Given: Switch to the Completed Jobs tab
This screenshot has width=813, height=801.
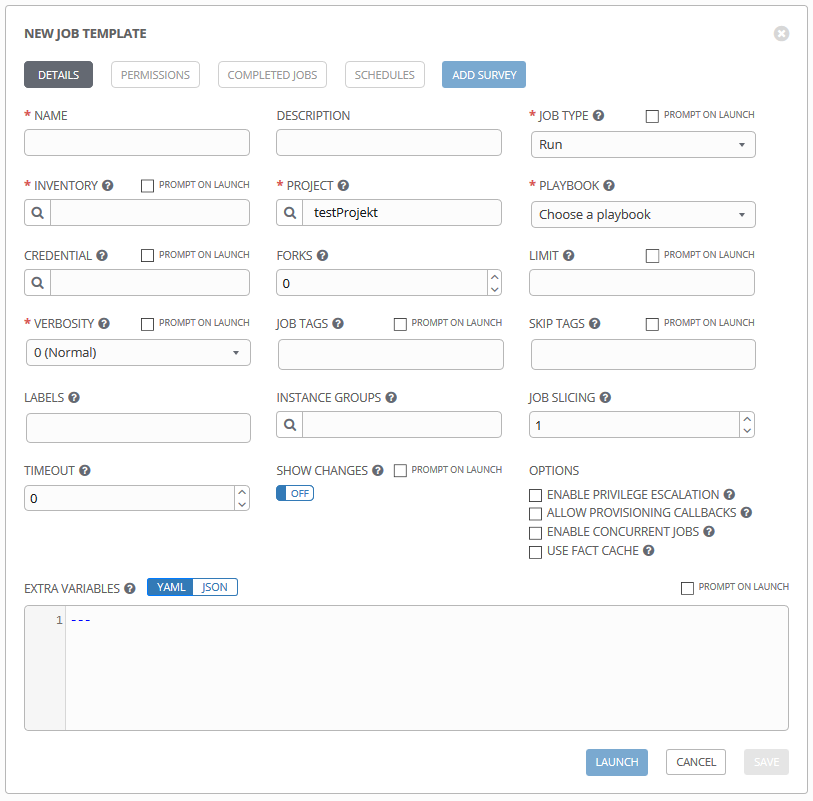Looking at the screenshot, I should point(272,75).
